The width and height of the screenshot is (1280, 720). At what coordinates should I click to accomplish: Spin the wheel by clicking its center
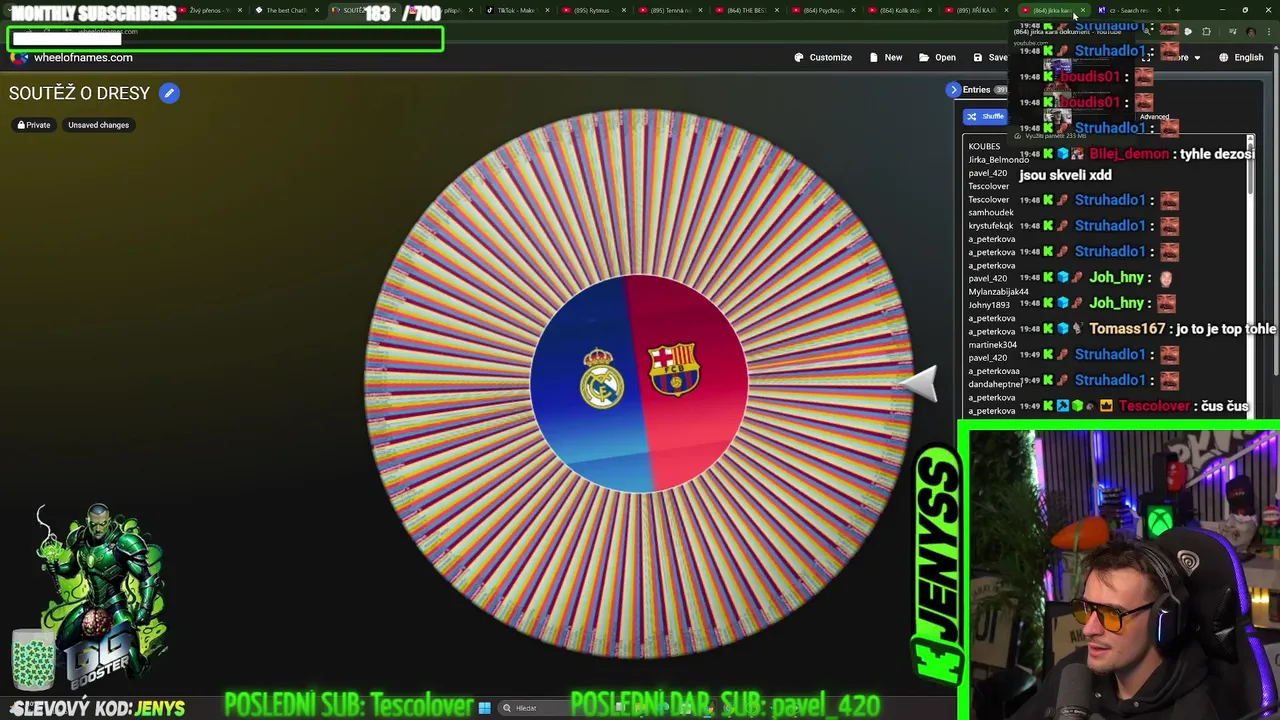(x=638, y=383)
